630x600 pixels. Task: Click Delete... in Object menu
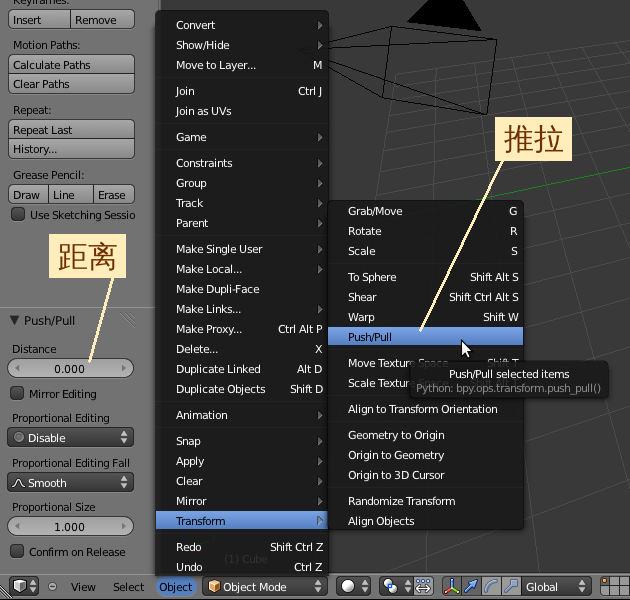coord(242,349)
